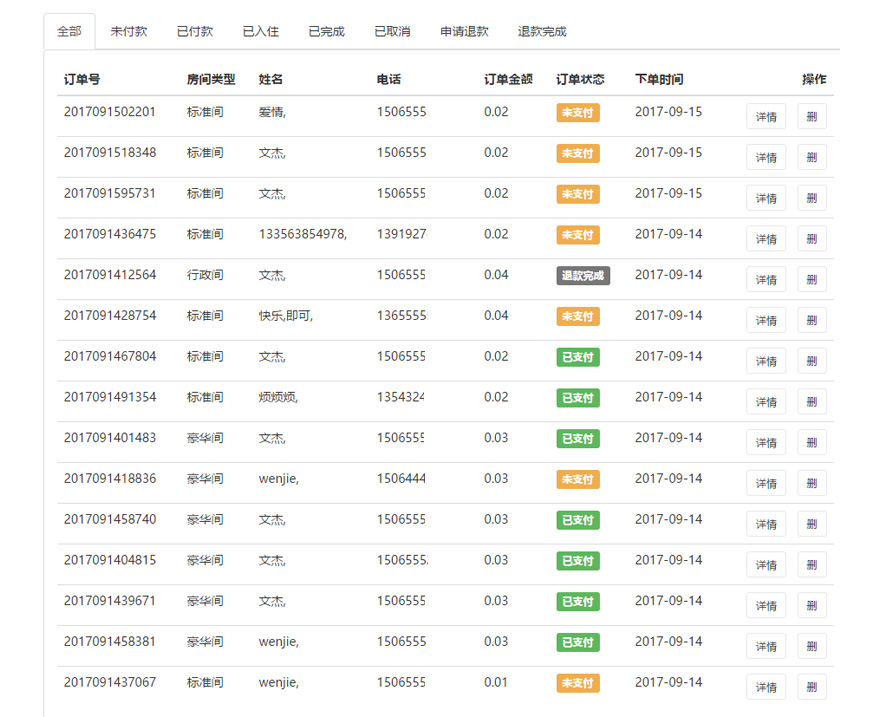Click 已支付 badge for order 2017091467804
Image resolution: width=880 pixels, height=717 pixels.
pos(578,357)
